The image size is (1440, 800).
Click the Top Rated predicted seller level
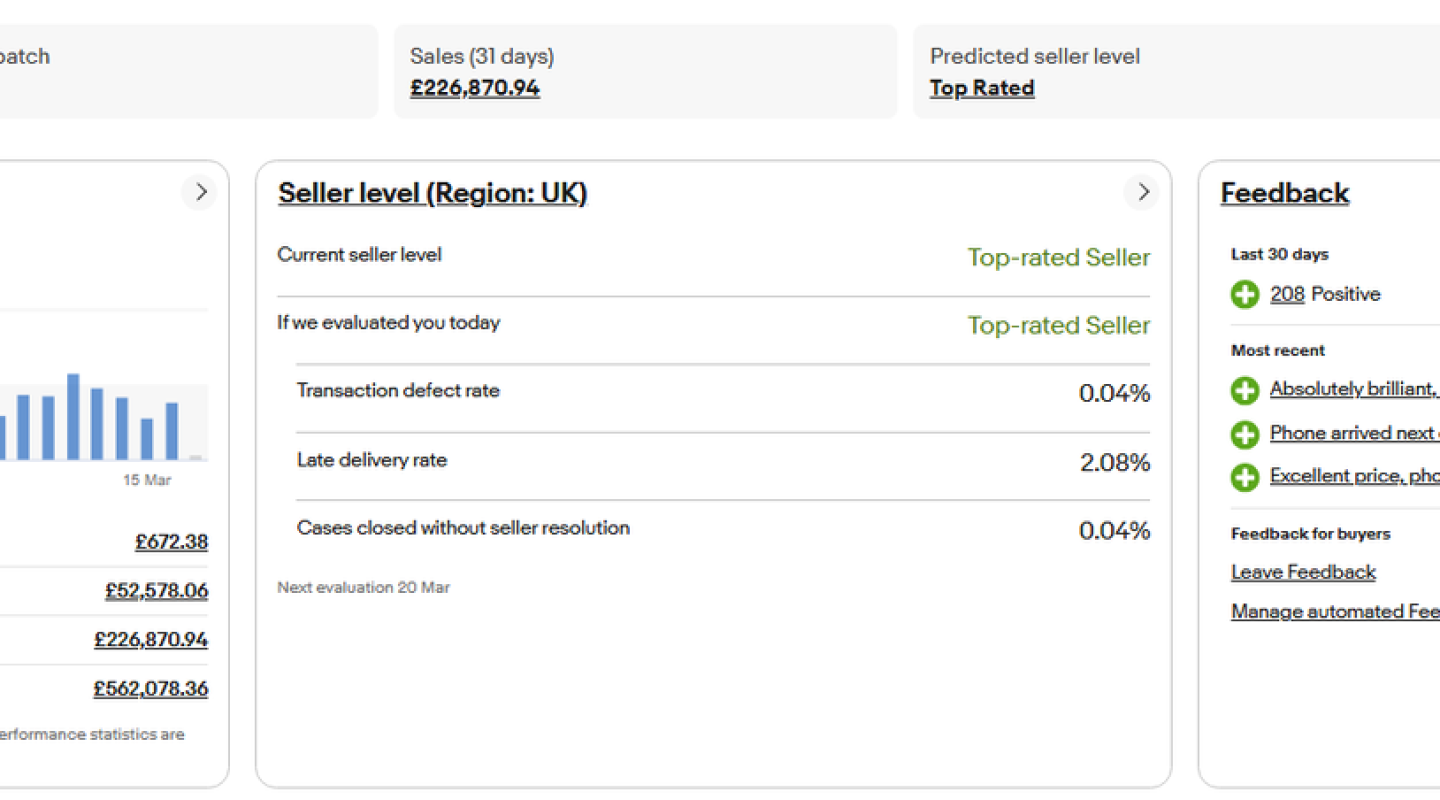pyautogui.click(x=982, y=88)
